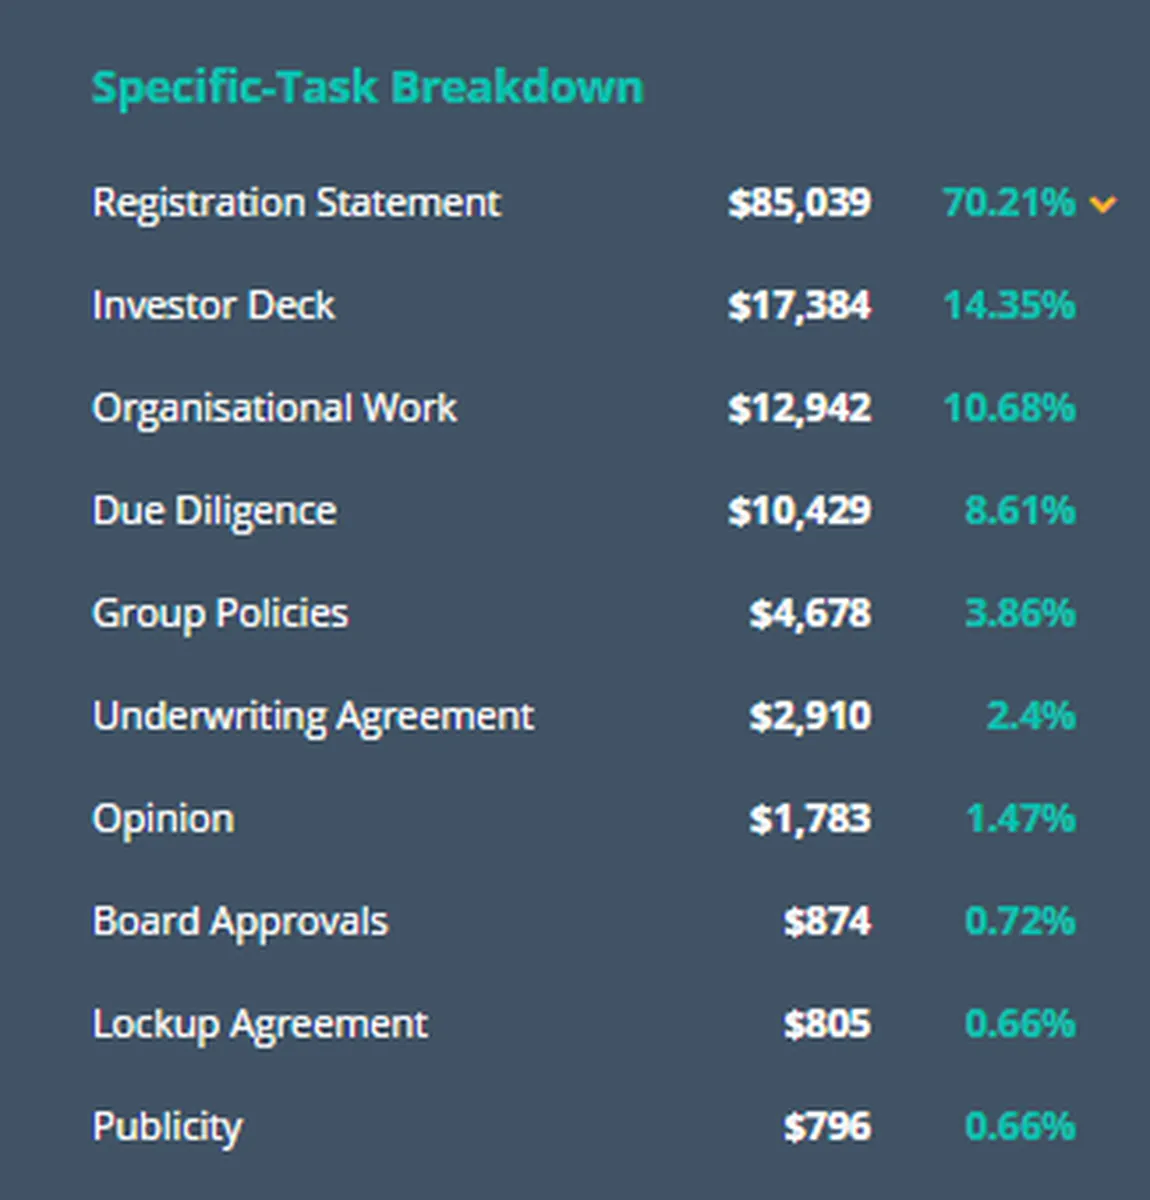Click the 14.35% percentage value
This screenshot has height=1200, width=1150.
(x=1009, y=305)
